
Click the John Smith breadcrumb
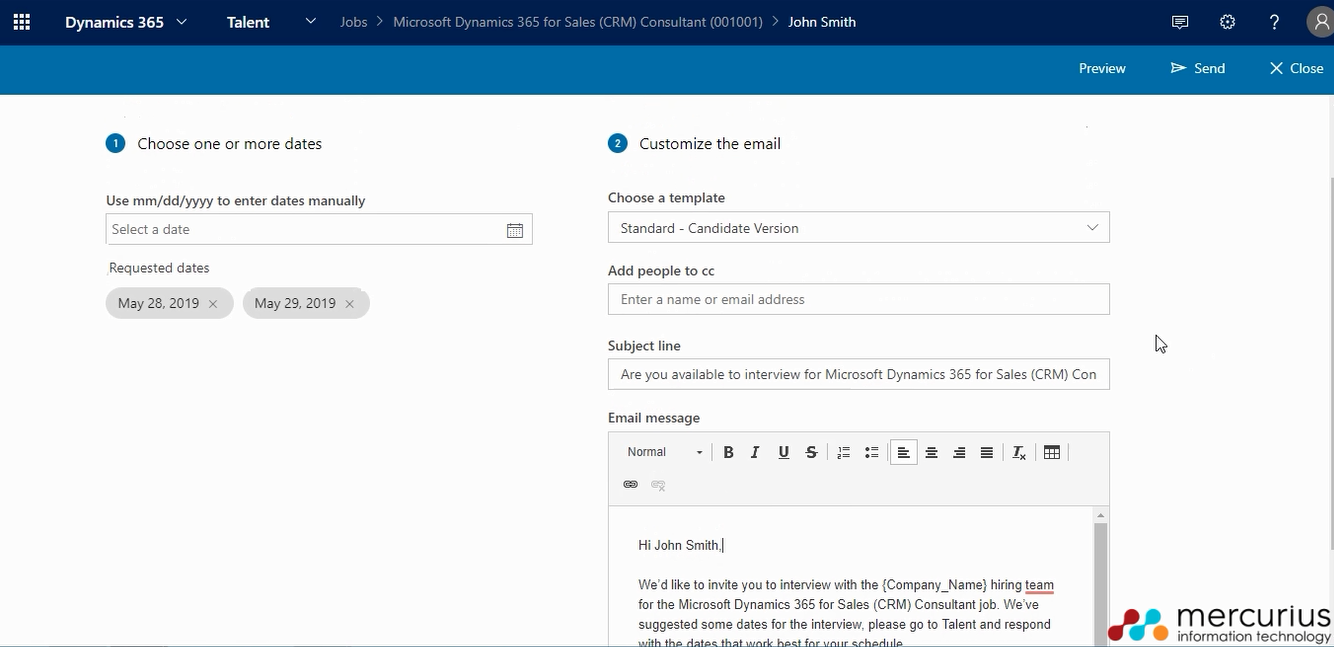(x=822, y=22)
